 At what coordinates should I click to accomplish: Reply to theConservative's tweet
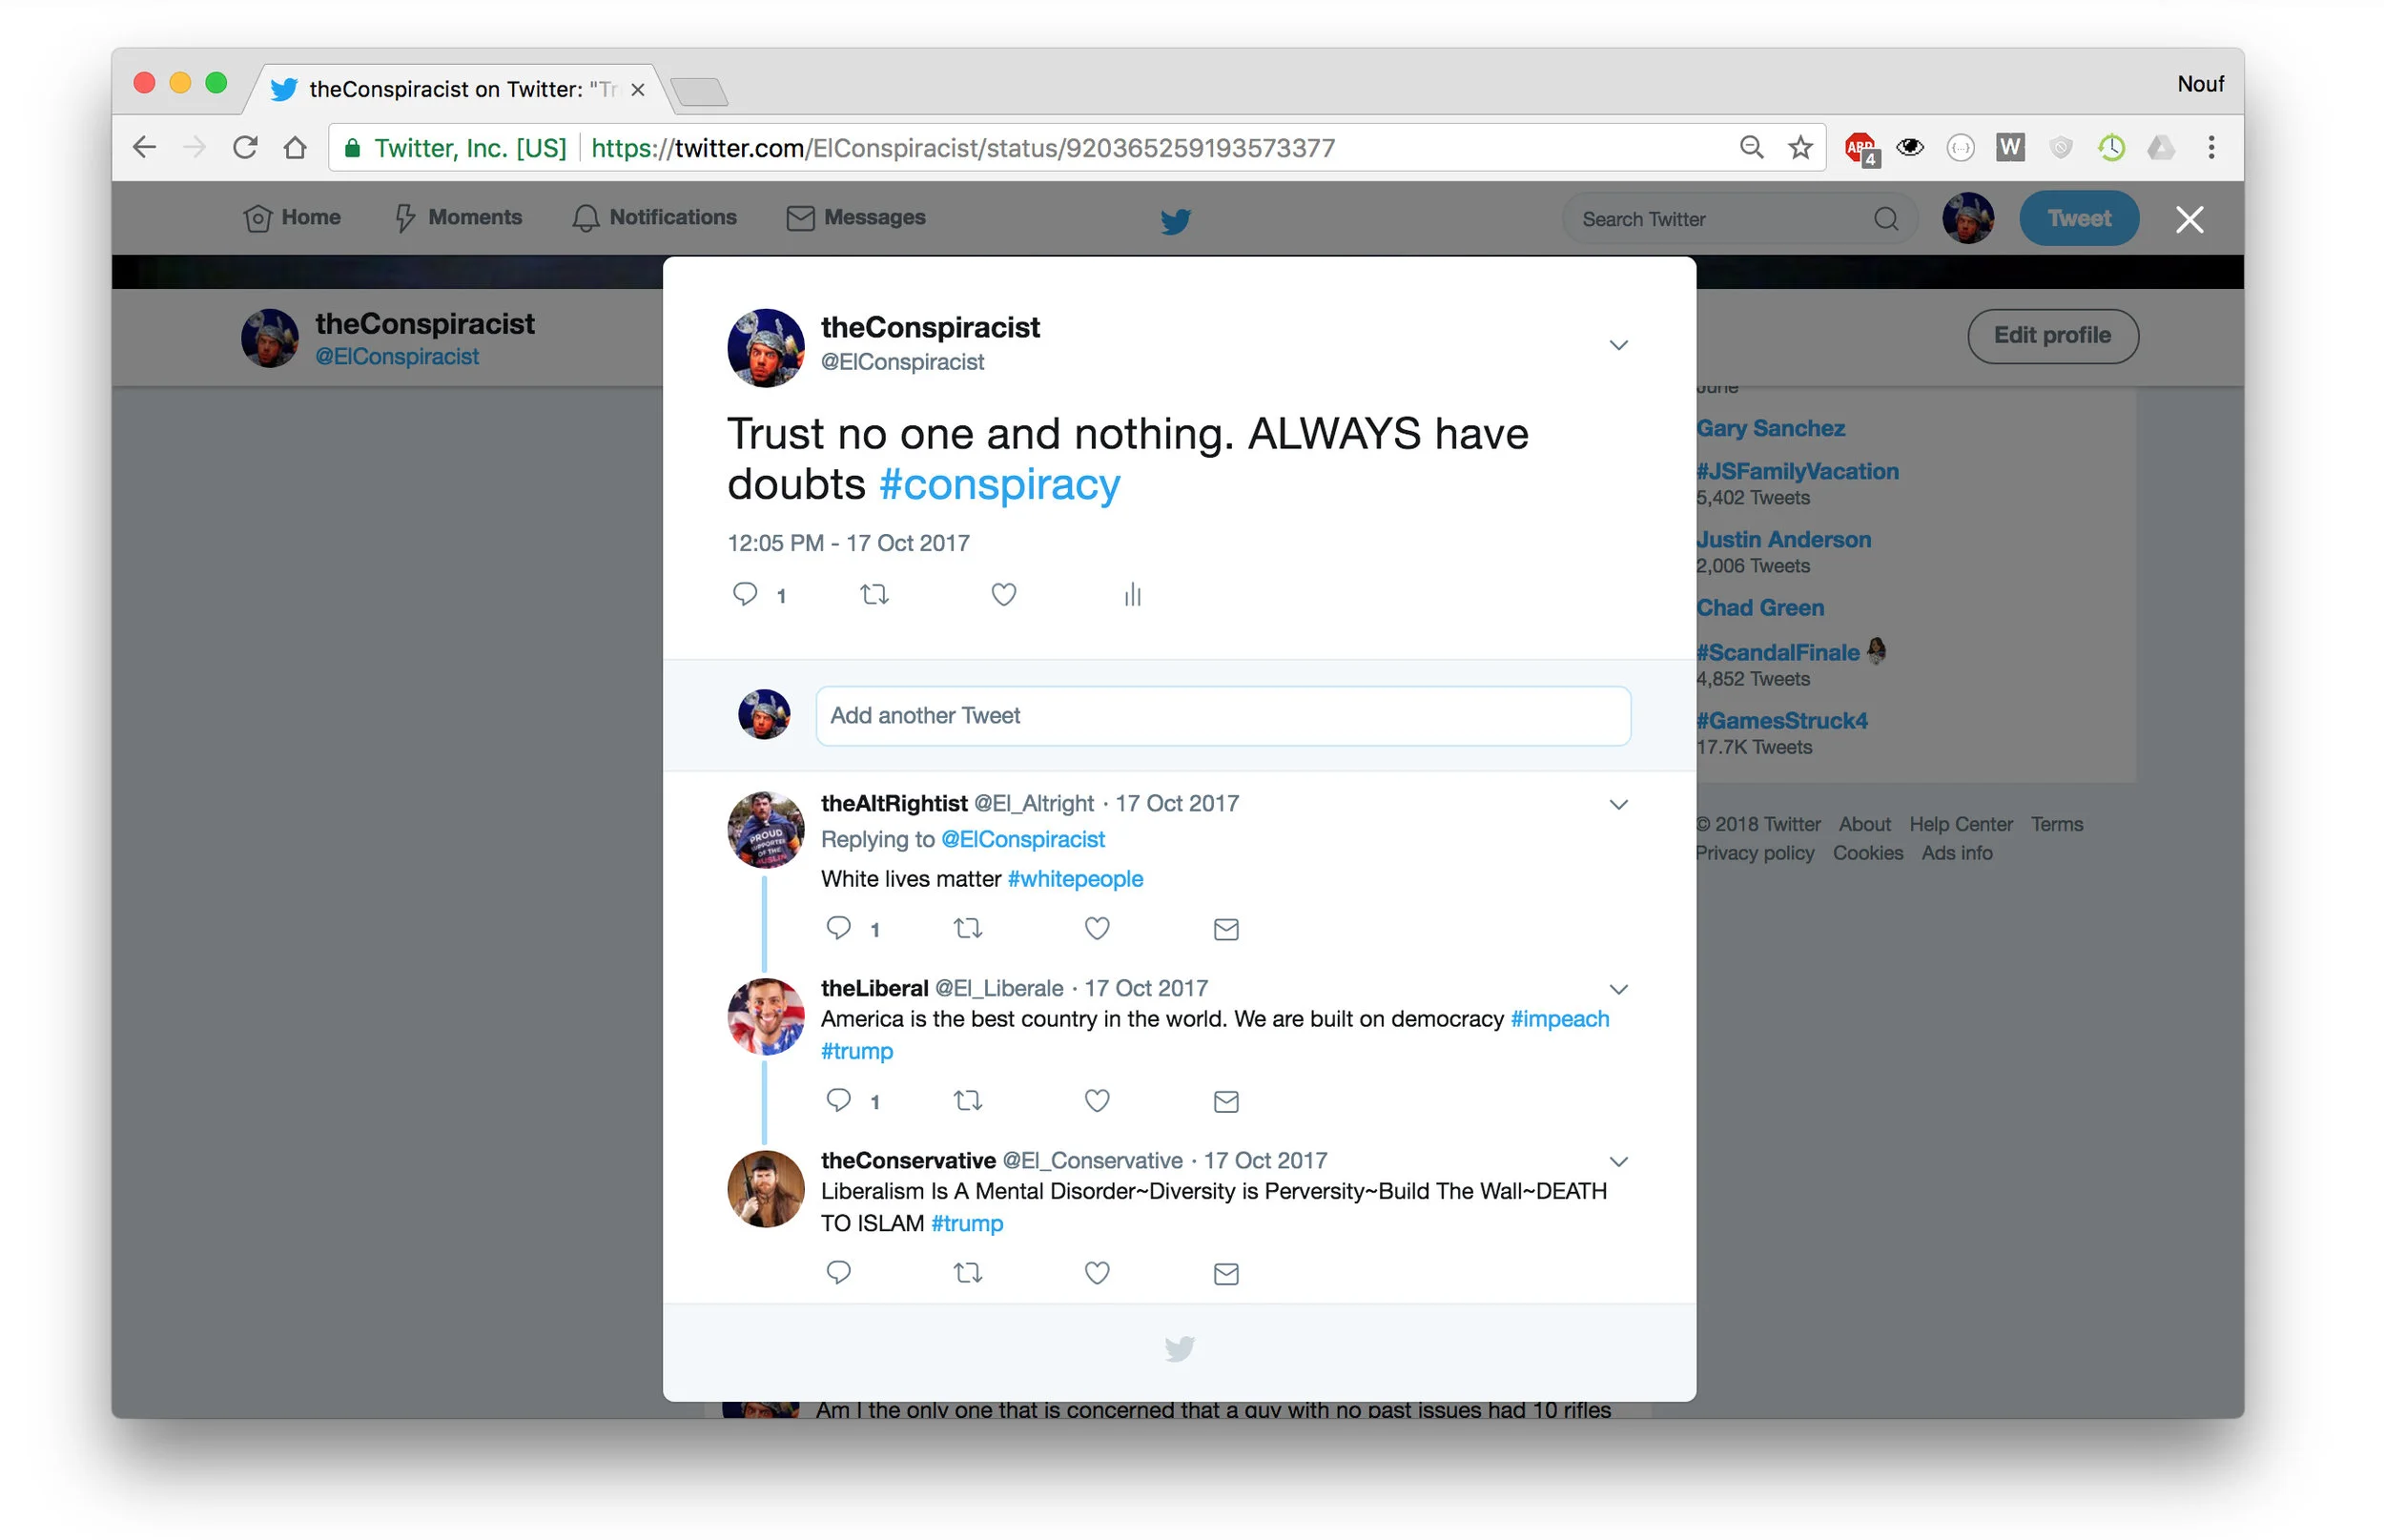coord(838,1272)
